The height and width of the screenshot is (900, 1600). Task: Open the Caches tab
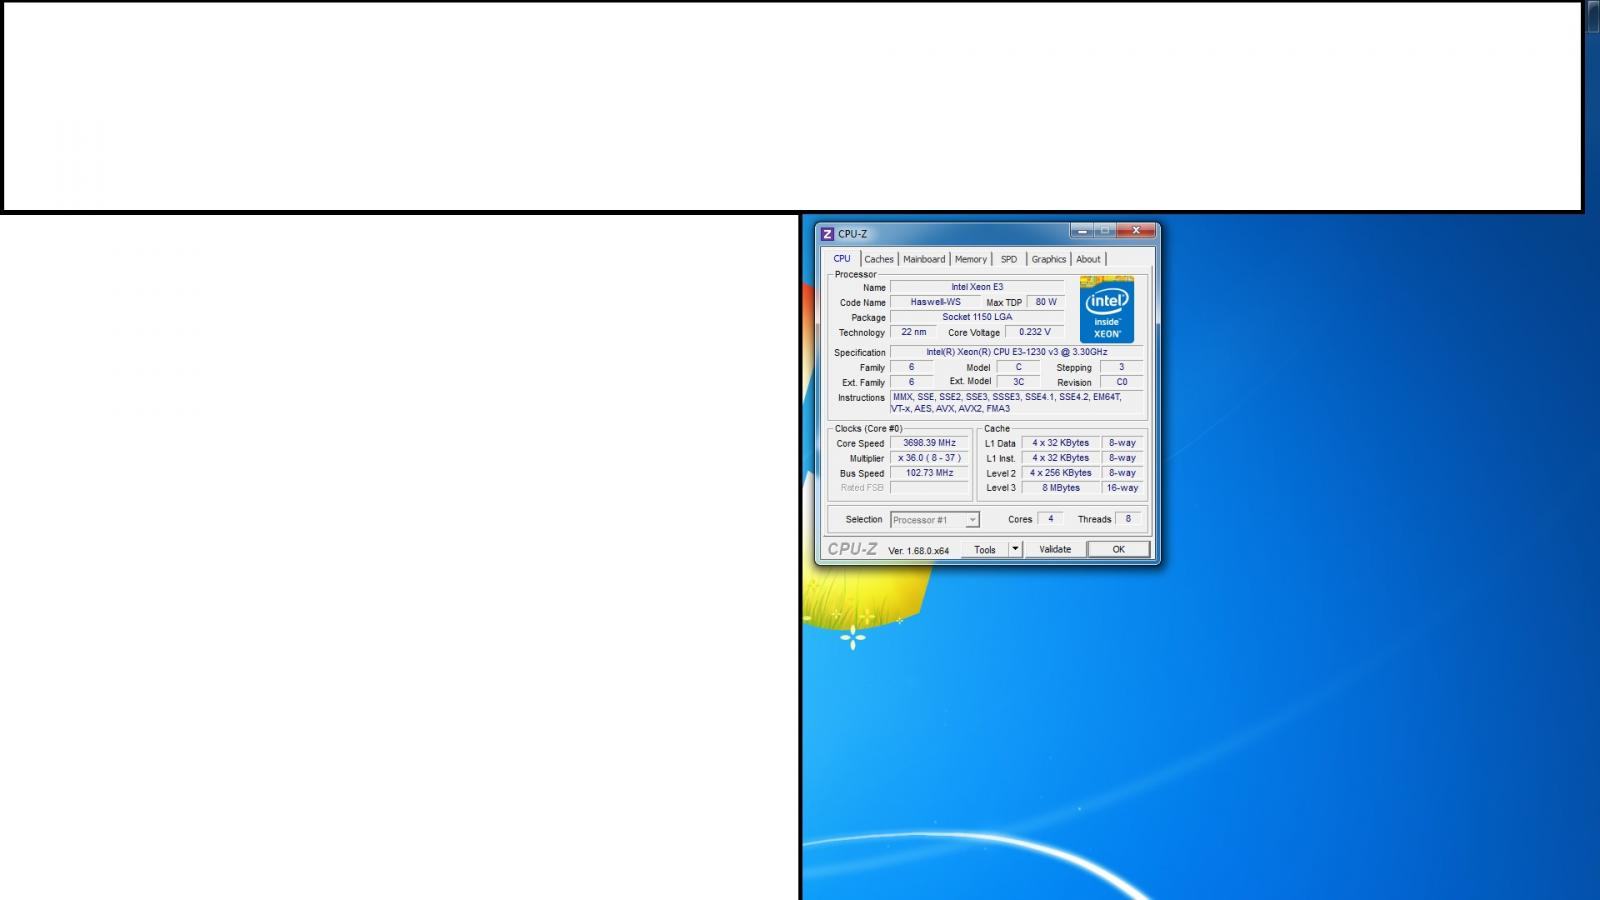(x=879, y=259)
